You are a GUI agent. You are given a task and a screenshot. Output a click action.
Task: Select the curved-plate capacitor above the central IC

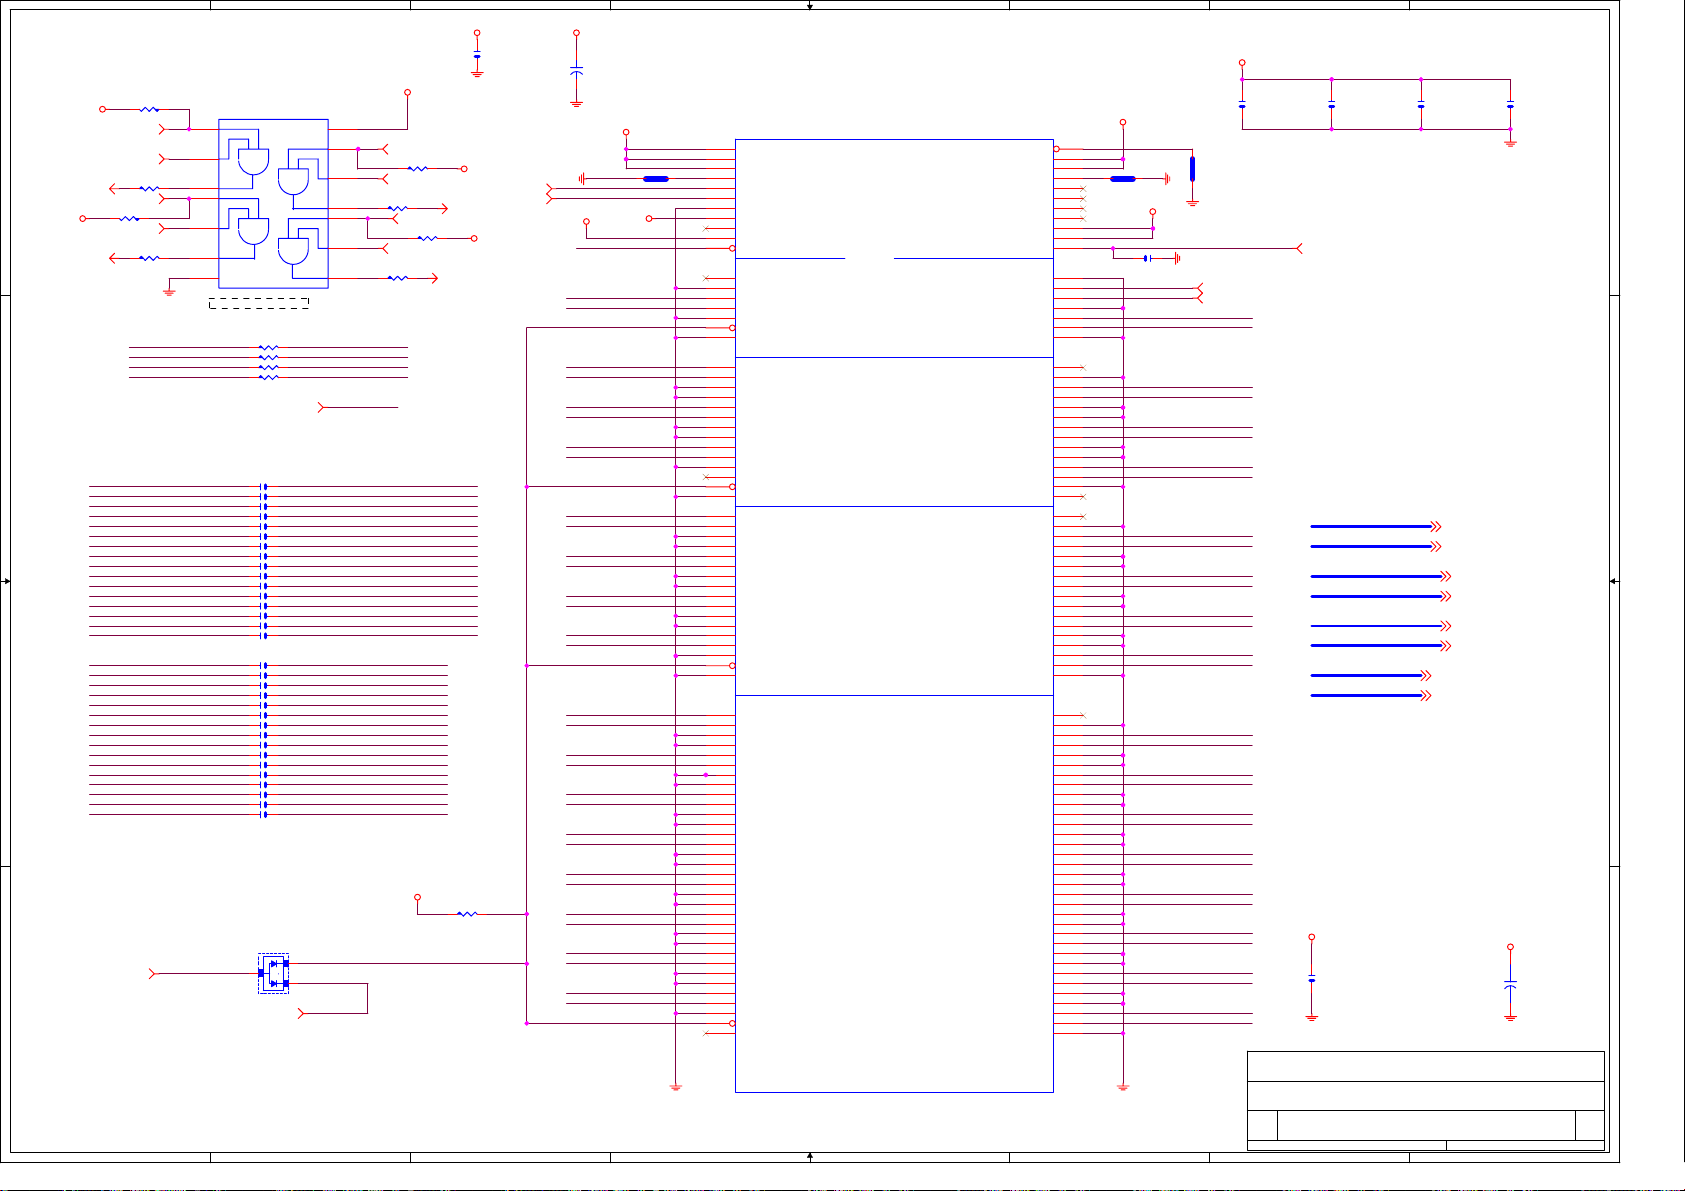[576, 72]
